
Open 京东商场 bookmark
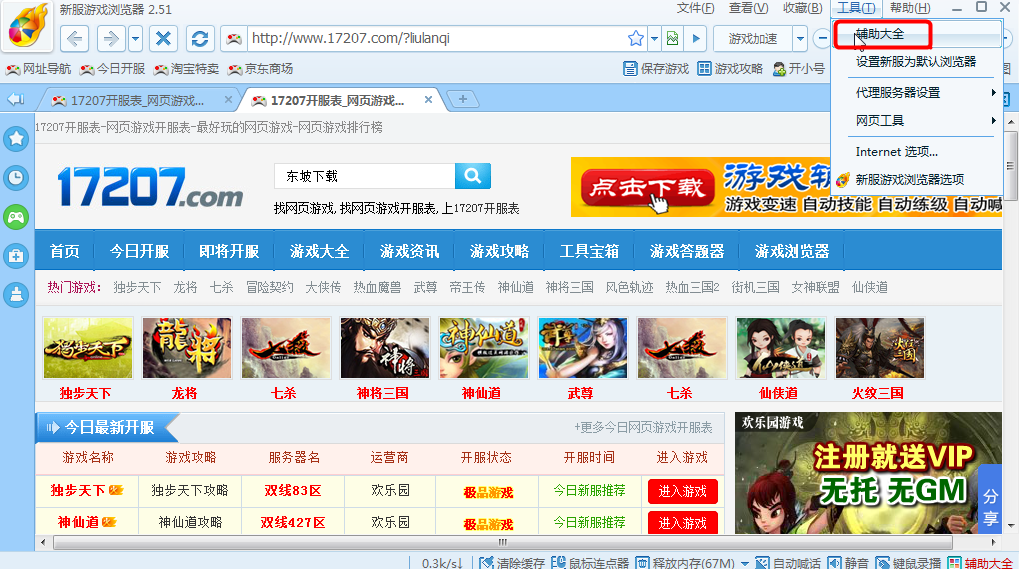pos(261,69)
